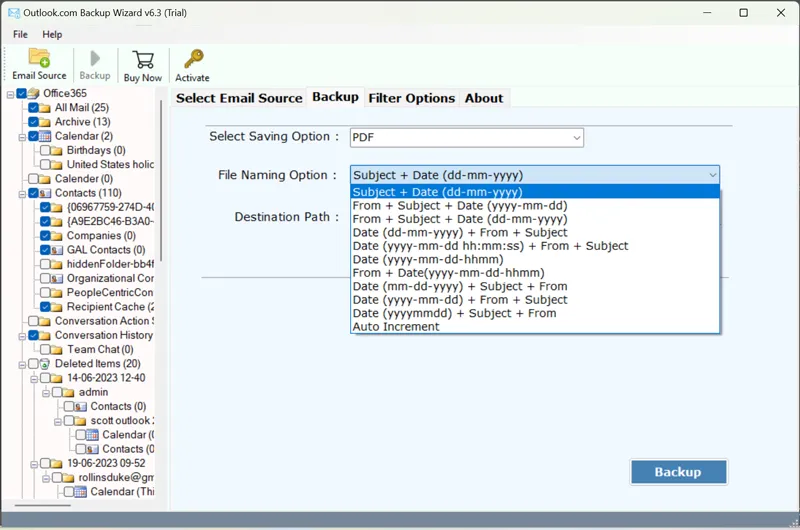800x530 pixels.
Task: Click the folder tree vertical scrollbar
Action: pyautogui.click(x=160, y=300)
